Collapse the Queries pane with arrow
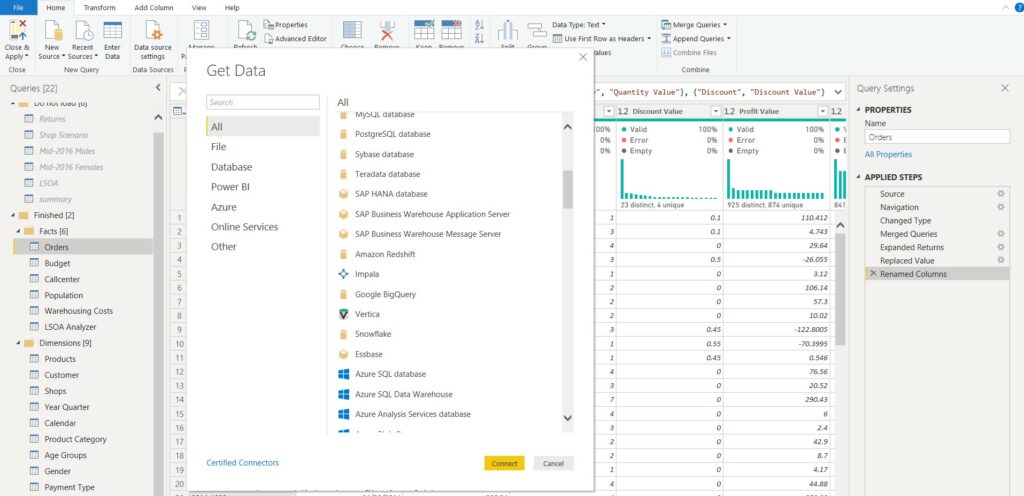Viewport: 1024px width, 496px height. pos(157,87)
